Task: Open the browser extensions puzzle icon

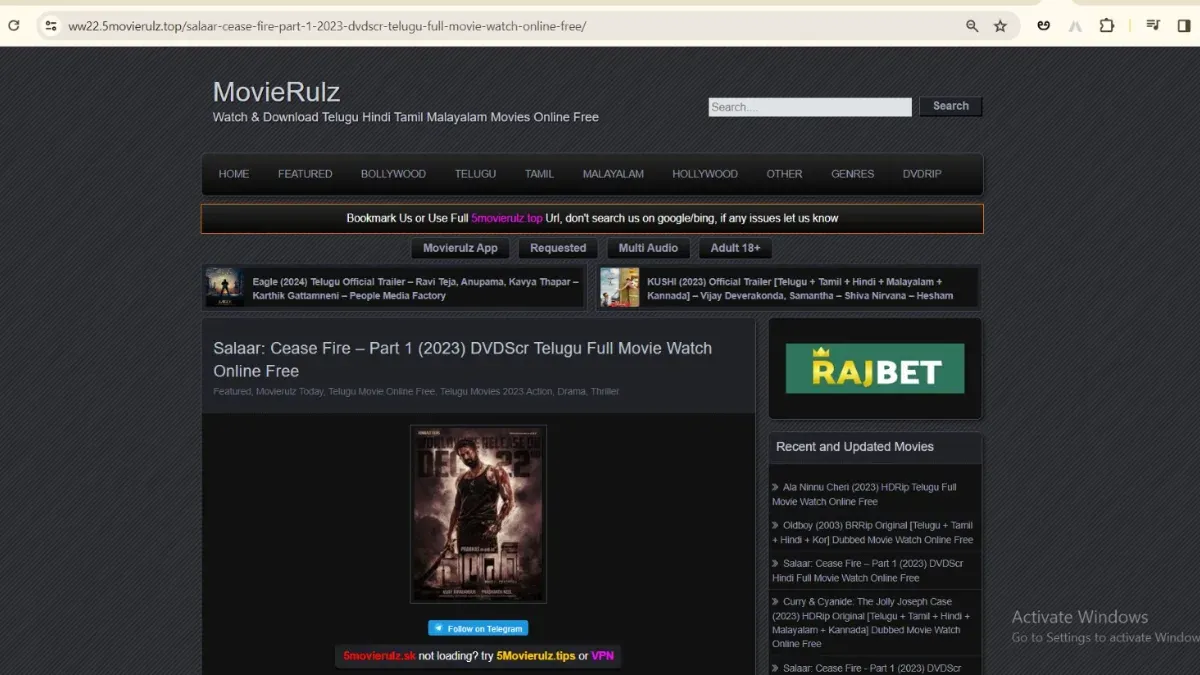Action: click(1107, 26)
